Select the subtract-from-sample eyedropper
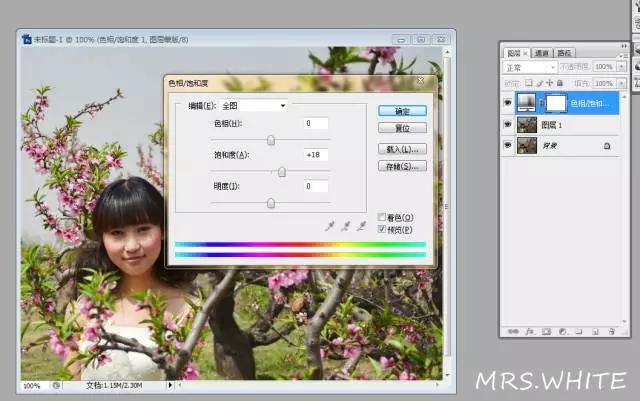The height and width of the screenshot is (401, 640). [x=362, y=227]
